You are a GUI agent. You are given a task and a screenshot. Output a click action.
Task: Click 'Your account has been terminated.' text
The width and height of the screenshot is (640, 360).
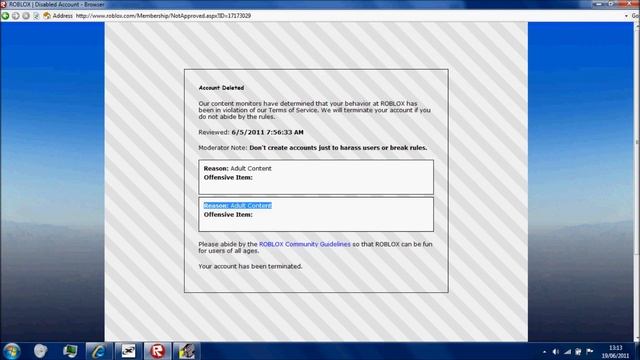(250, 266)
